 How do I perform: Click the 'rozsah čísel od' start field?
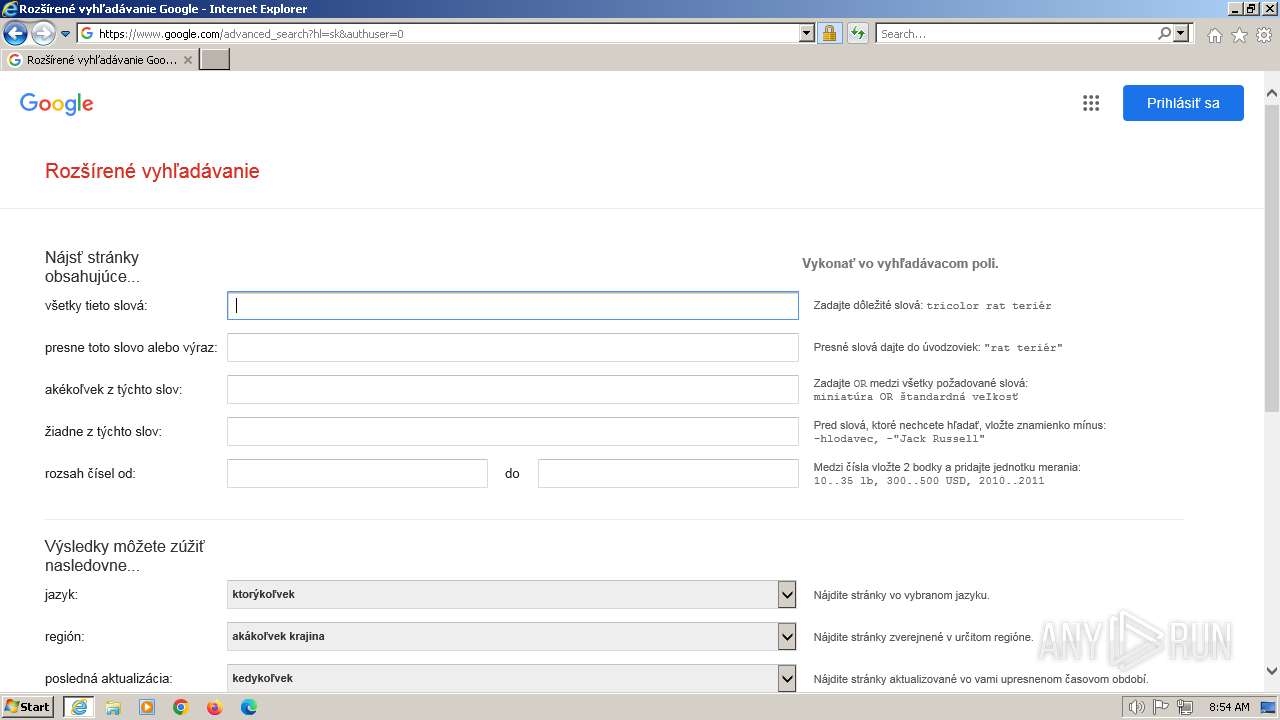point(357,474)
